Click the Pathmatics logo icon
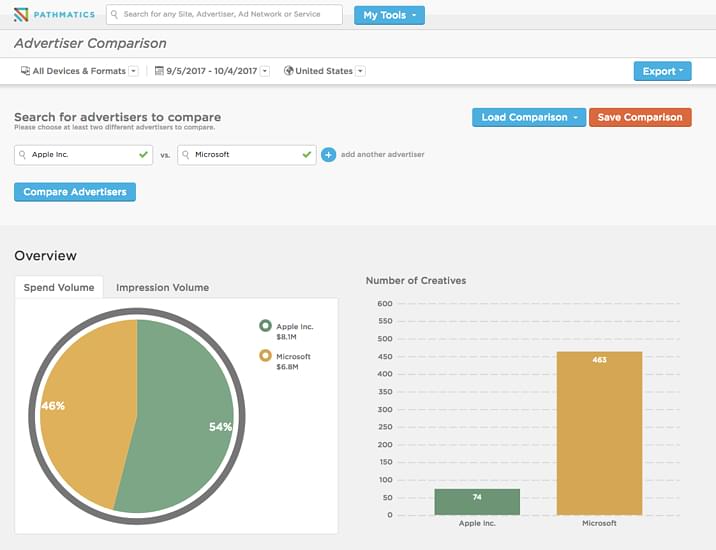Screen dimensions: 716x550 [x=21, y=15]
